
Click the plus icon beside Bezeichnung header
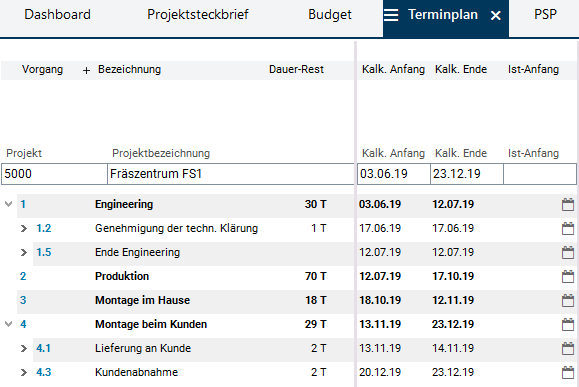point(86,70)
